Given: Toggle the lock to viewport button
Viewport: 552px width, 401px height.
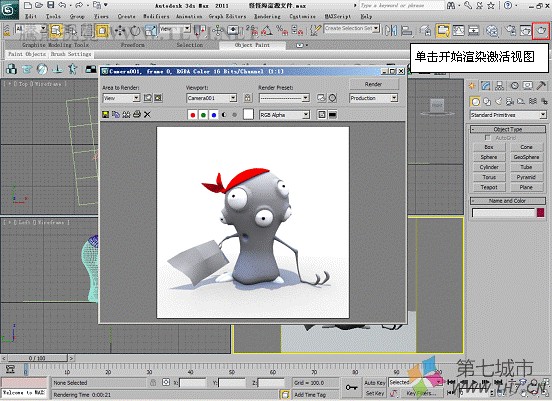Looking at the screenshot, I should pos(248,98).
